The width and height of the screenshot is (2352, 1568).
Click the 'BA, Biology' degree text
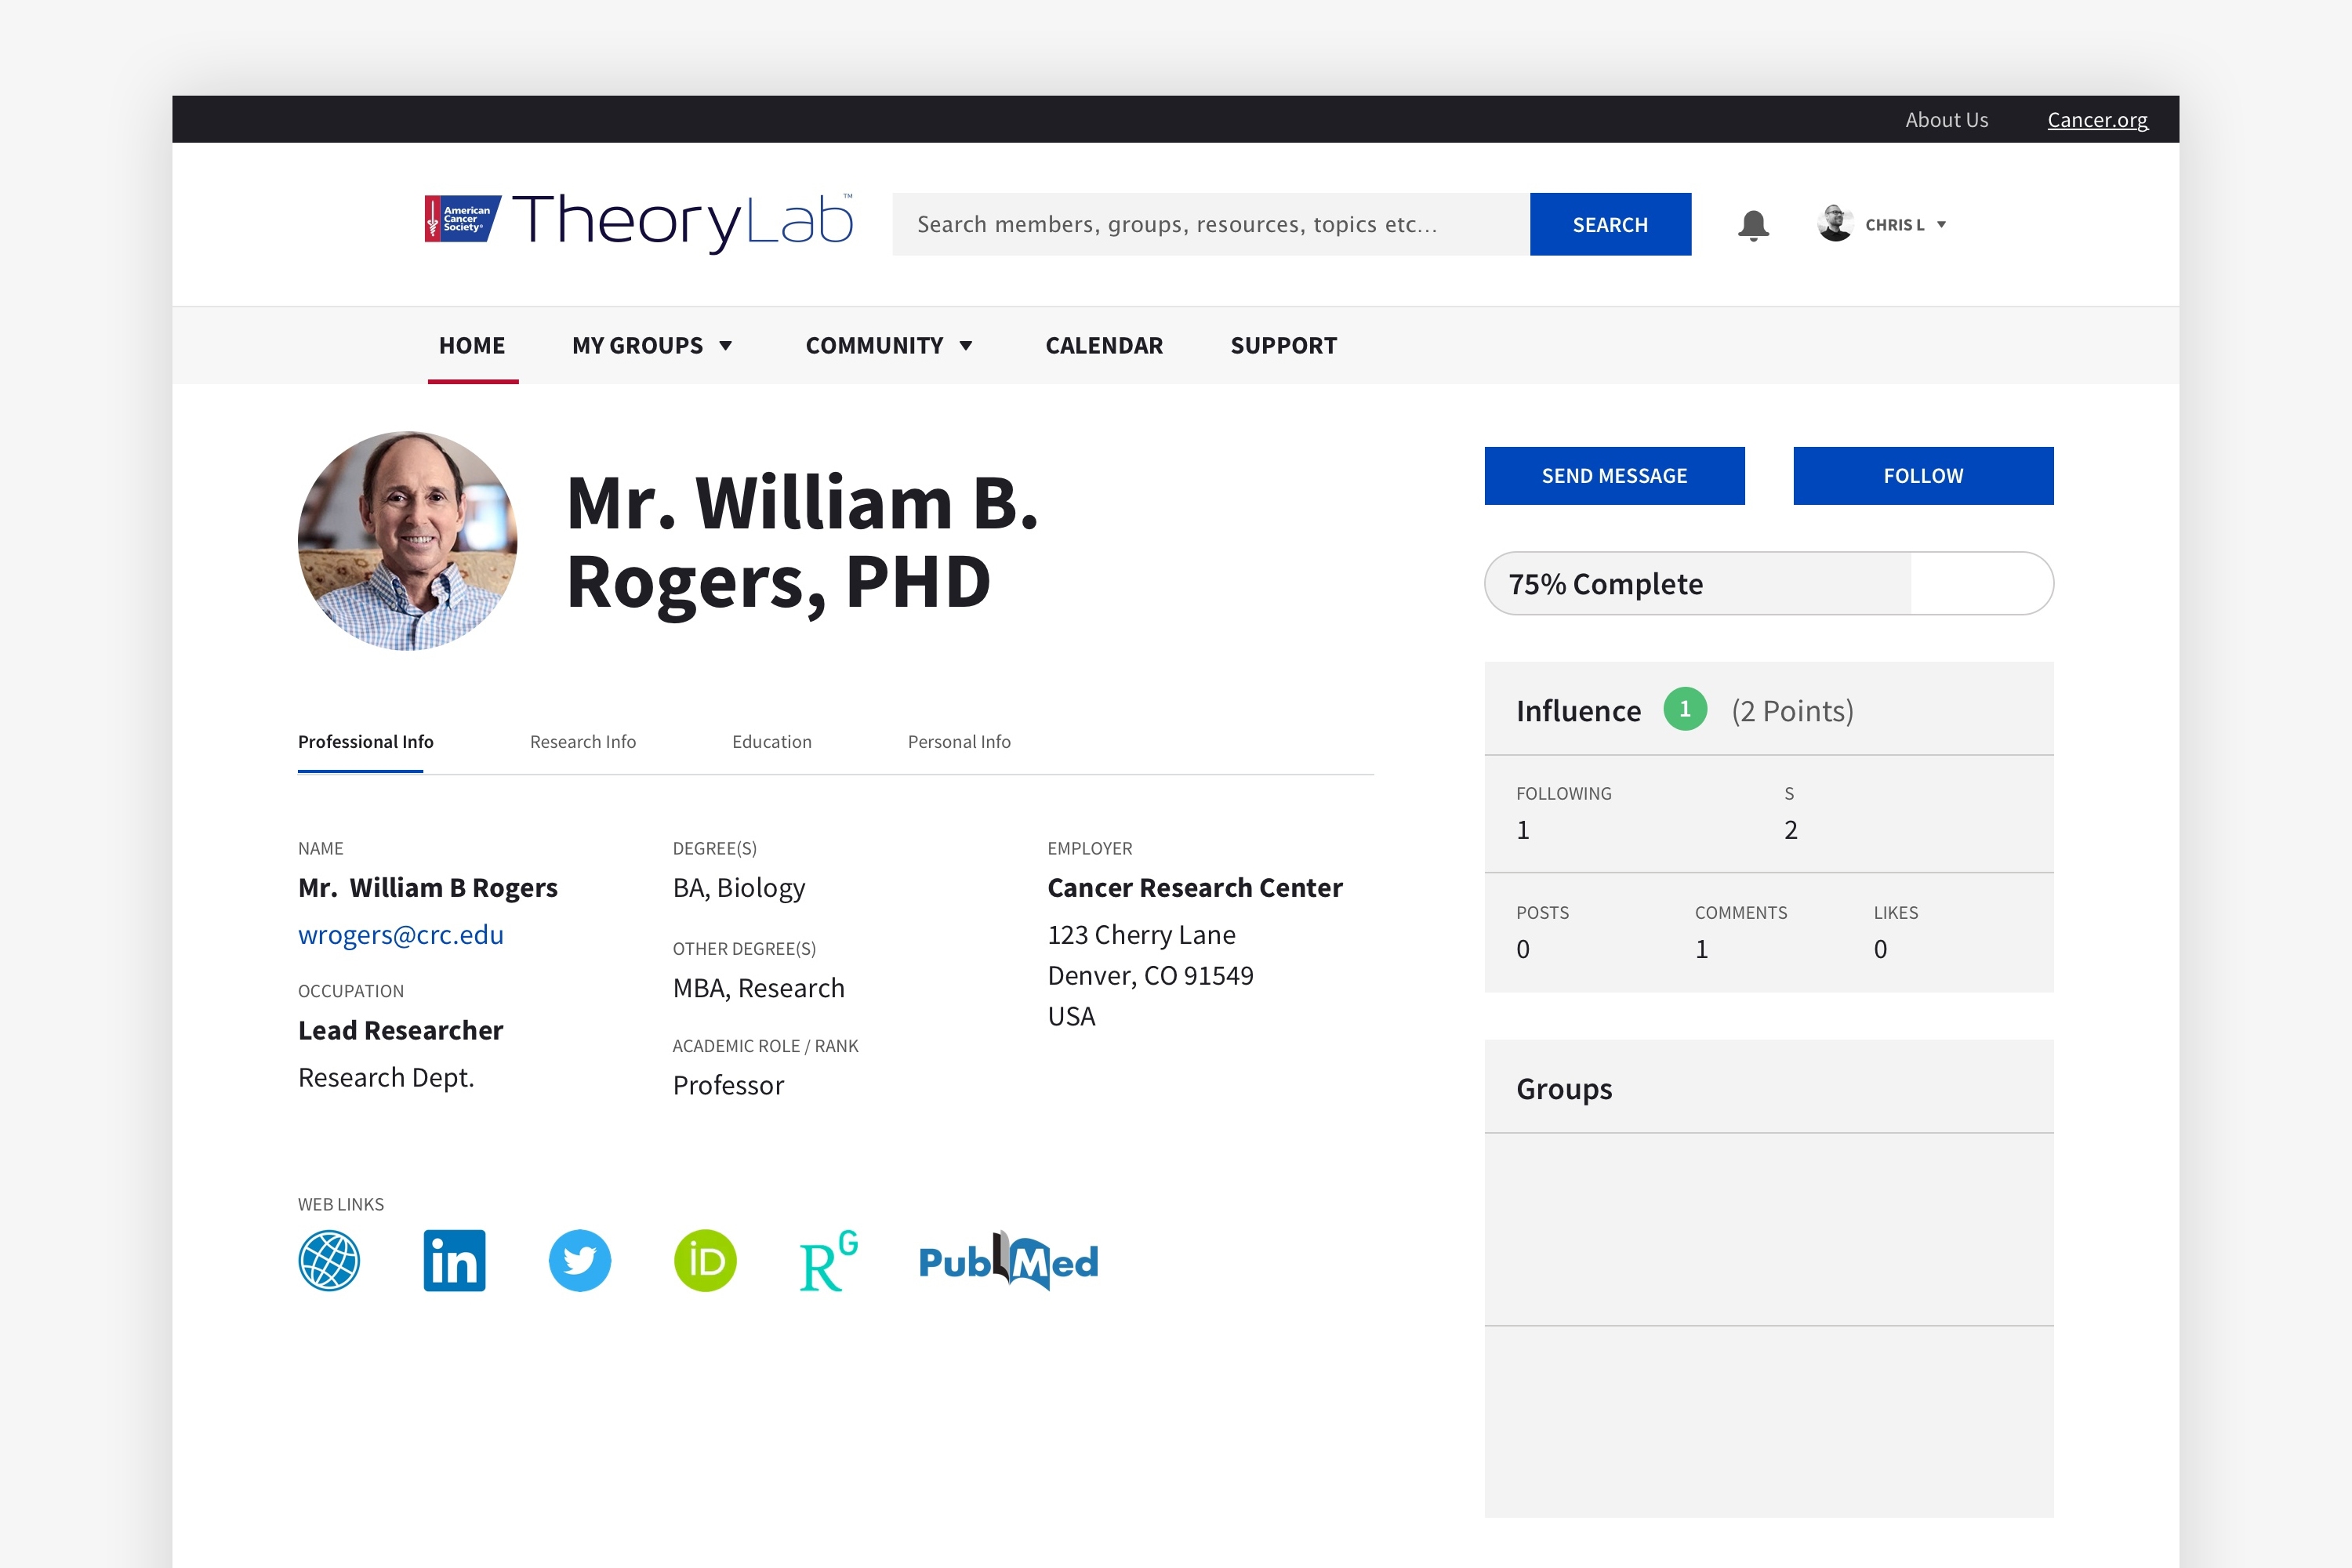[x=739, y=888]
